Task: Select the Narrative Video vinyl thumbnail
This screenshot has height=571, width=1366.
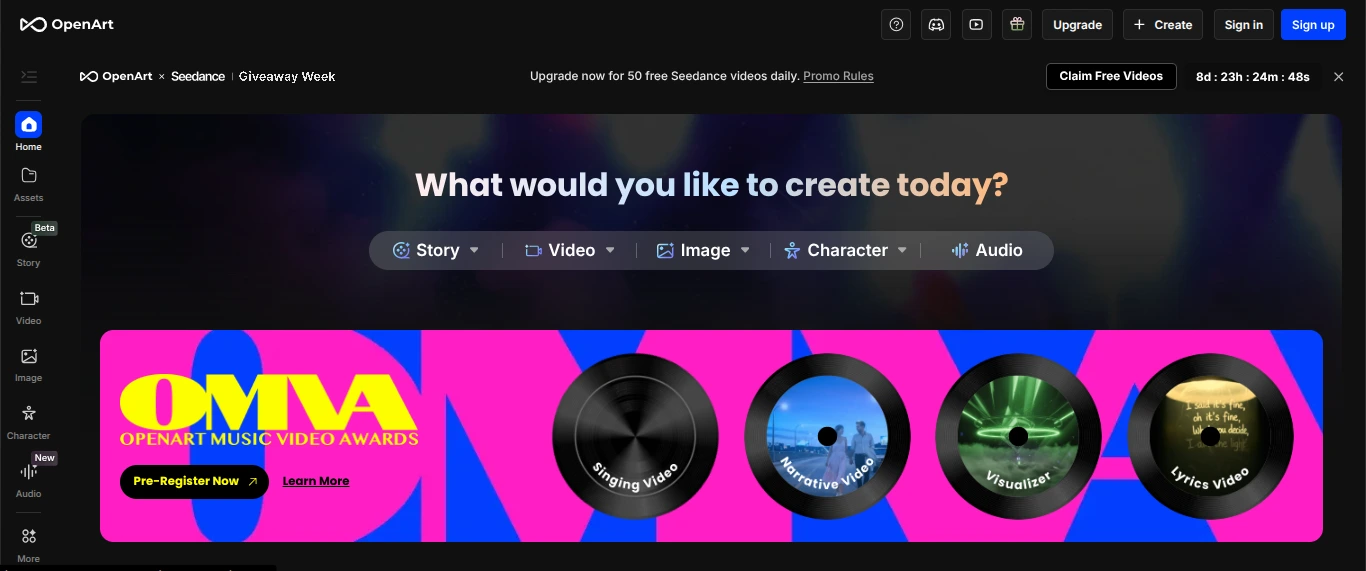Action: [x=826, y=436]
